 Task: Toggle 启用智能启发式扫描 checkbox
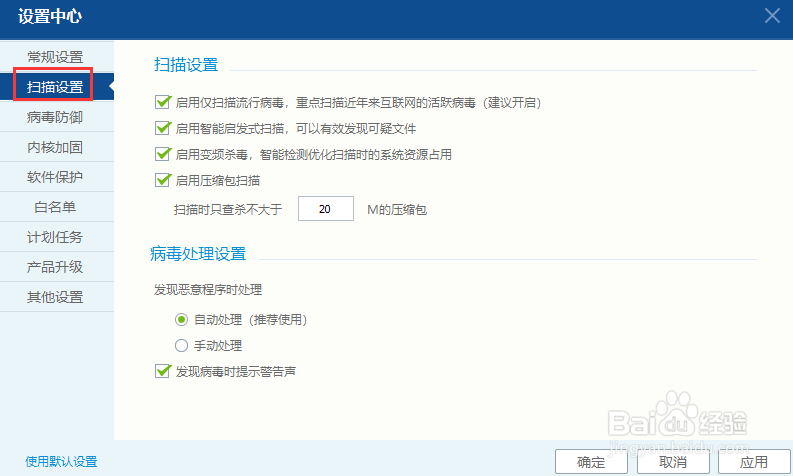click(x=163, y=128)
